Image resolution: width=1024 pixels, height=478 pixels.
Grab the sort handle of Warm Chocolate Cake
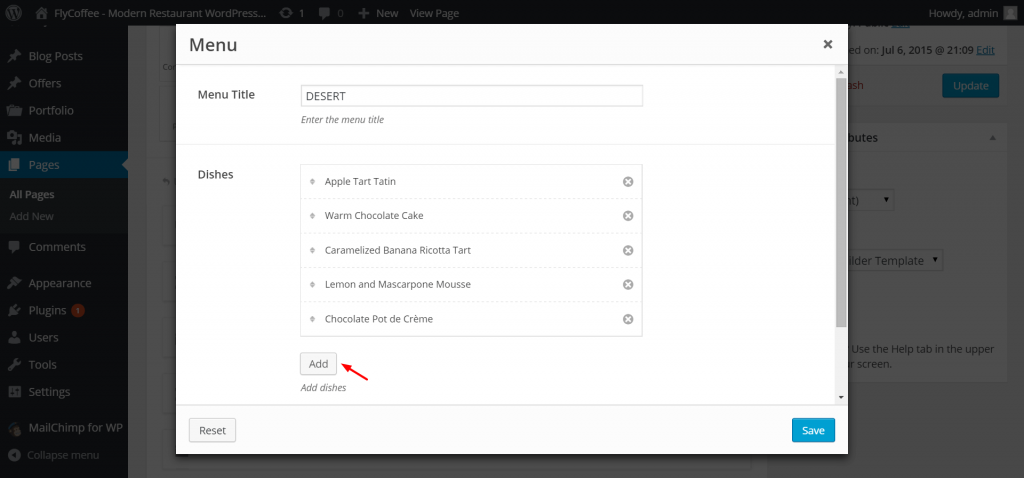tap(312, 215)
